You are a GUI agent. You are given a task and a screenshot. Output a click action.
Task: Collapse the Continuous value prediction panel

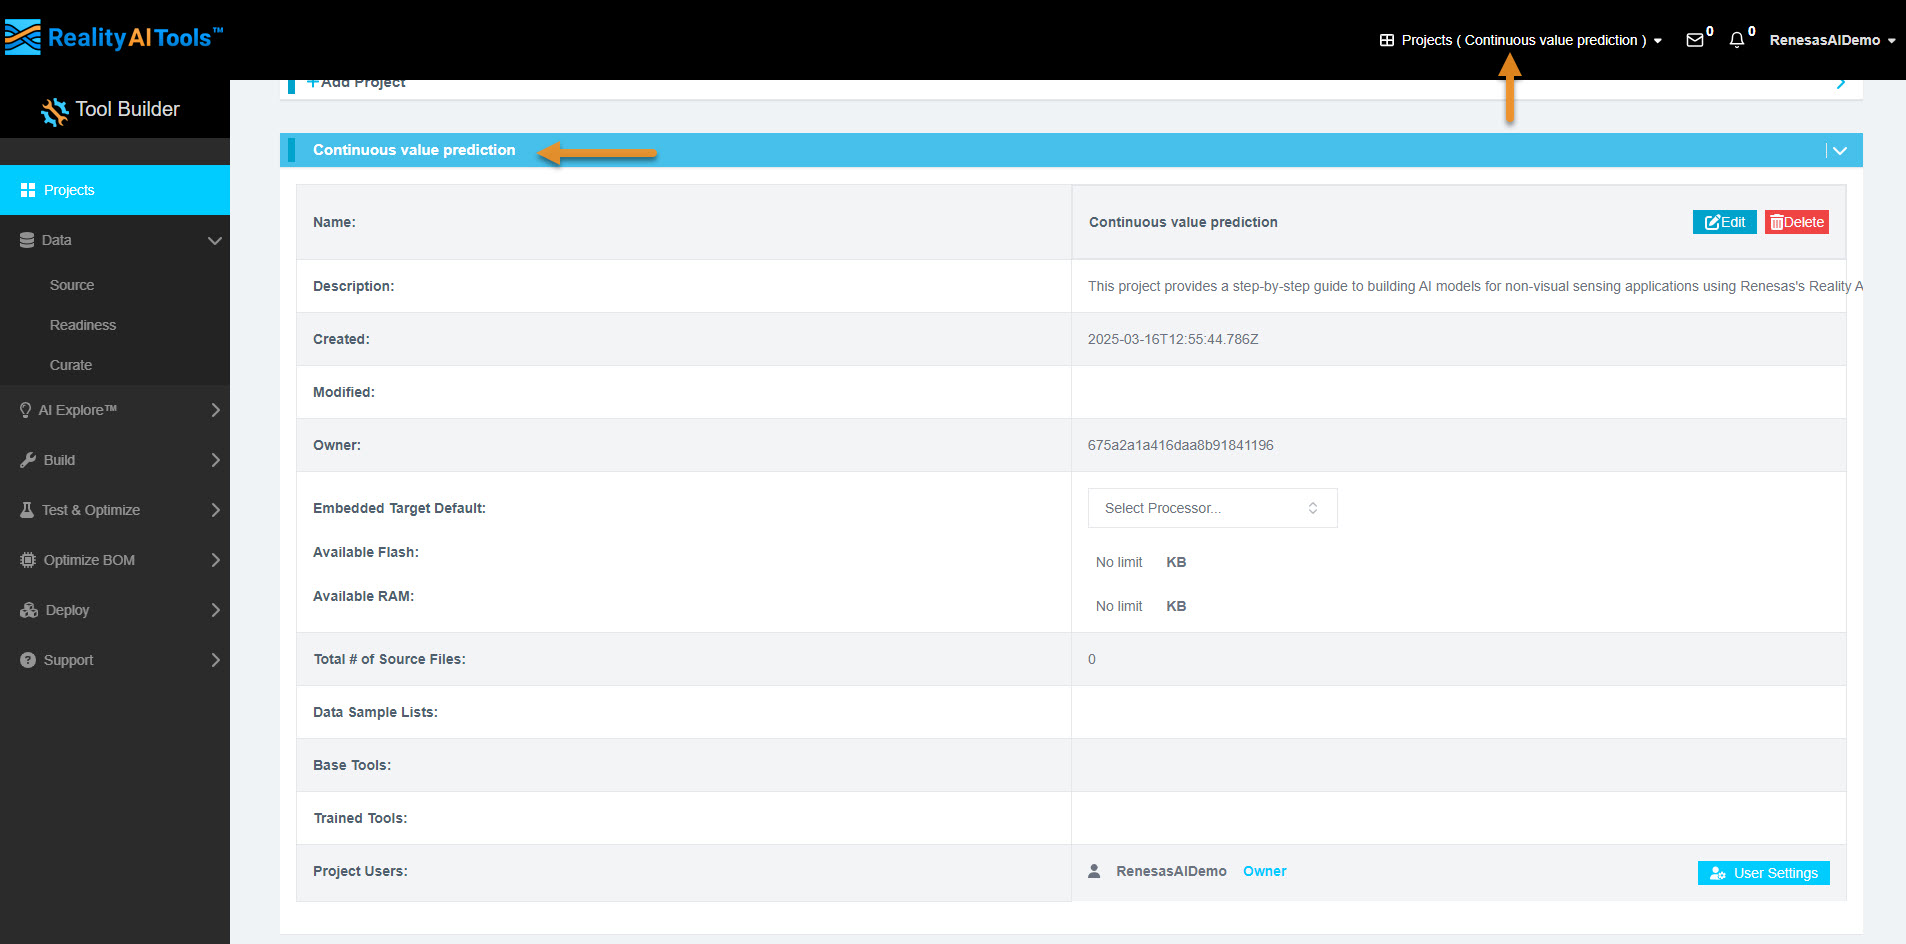pyautogui.click(x=1840, y=151)
